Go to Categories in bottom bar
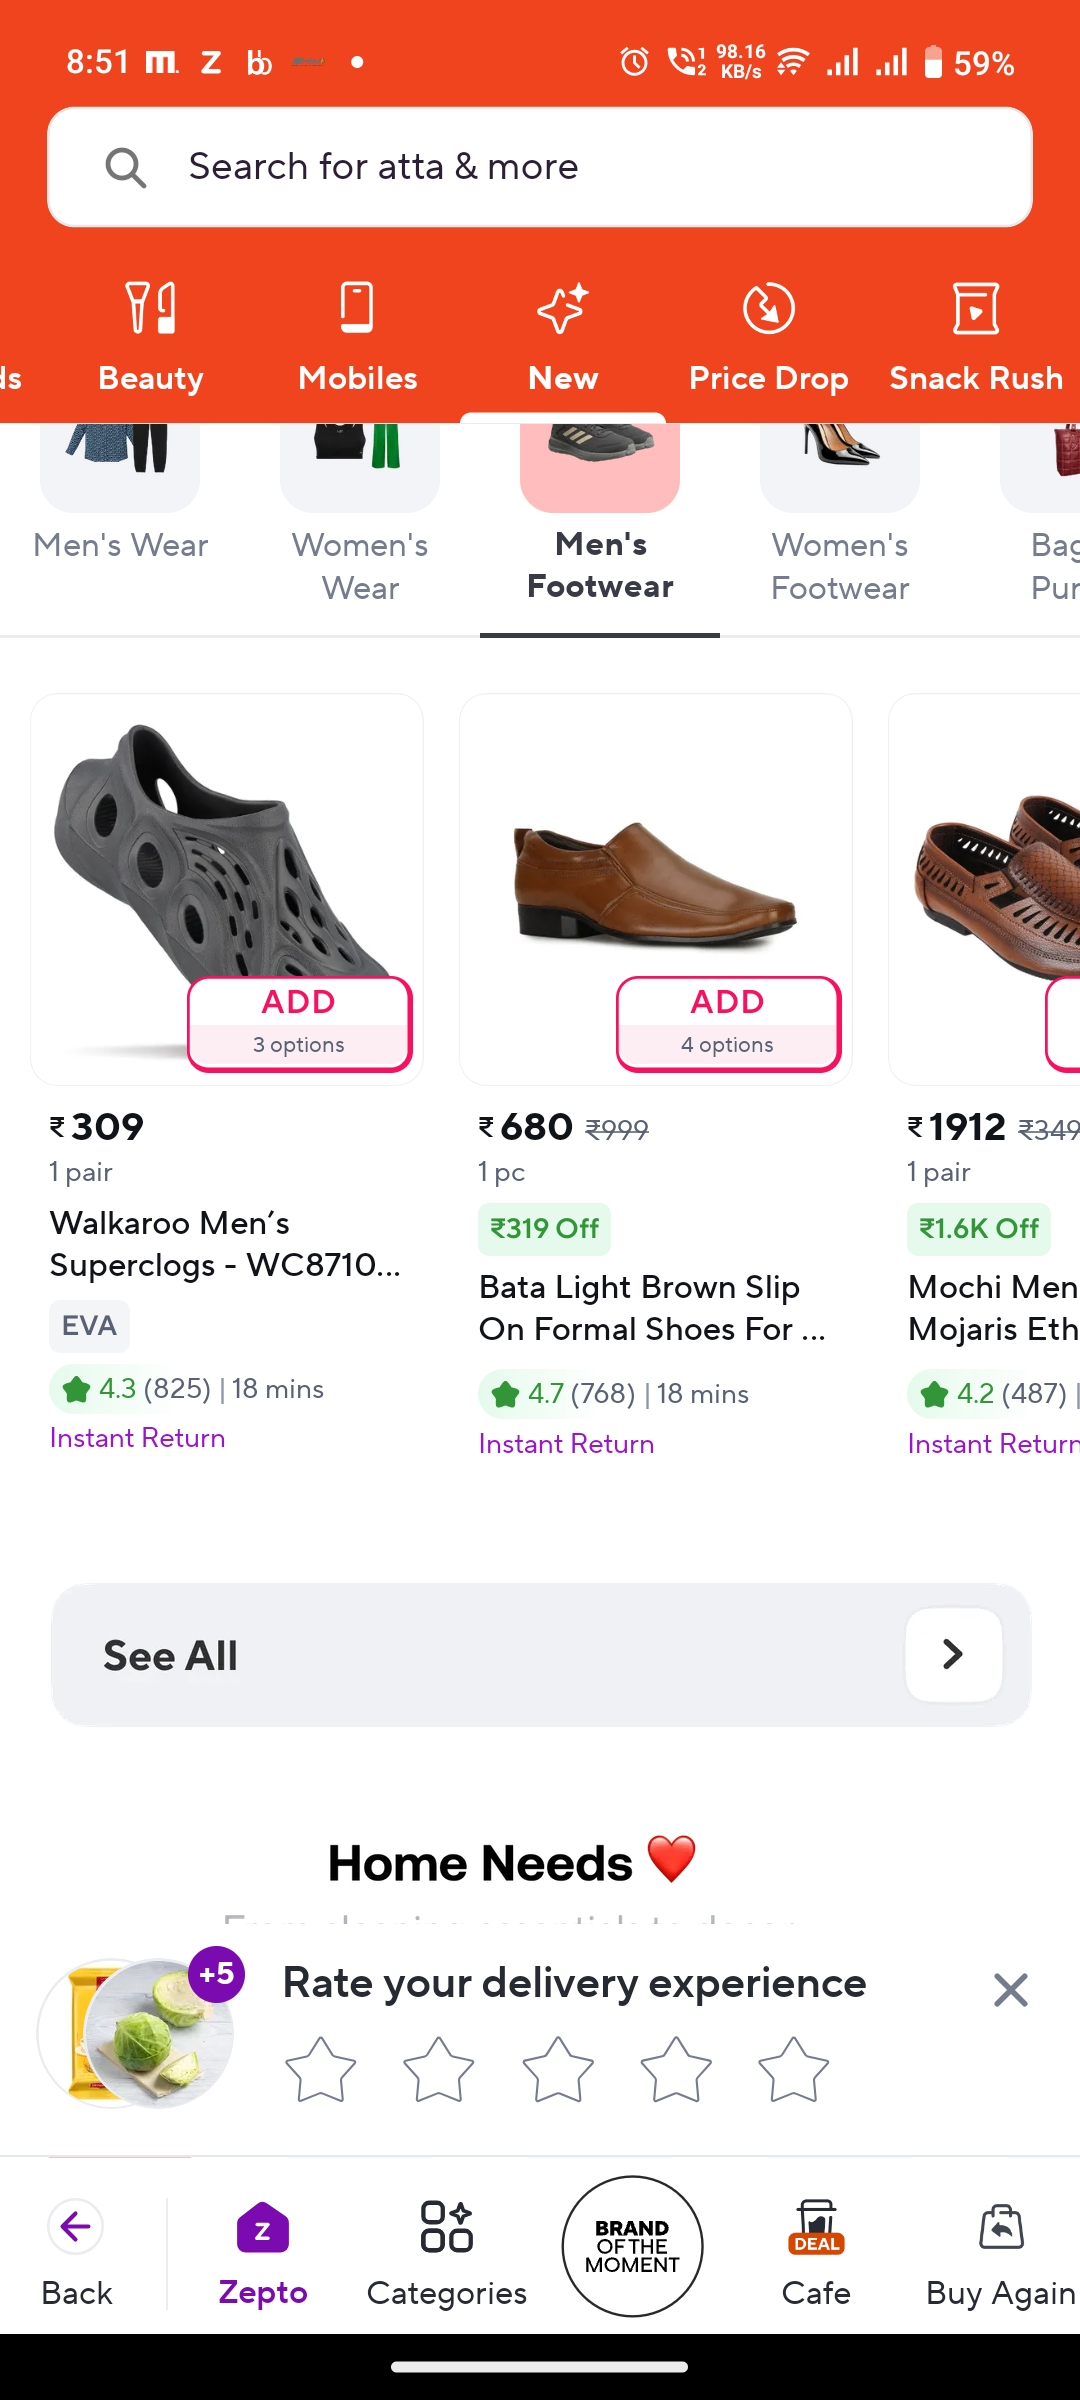Screen dimensions: 1080x2400 (x=446, y=2228)
